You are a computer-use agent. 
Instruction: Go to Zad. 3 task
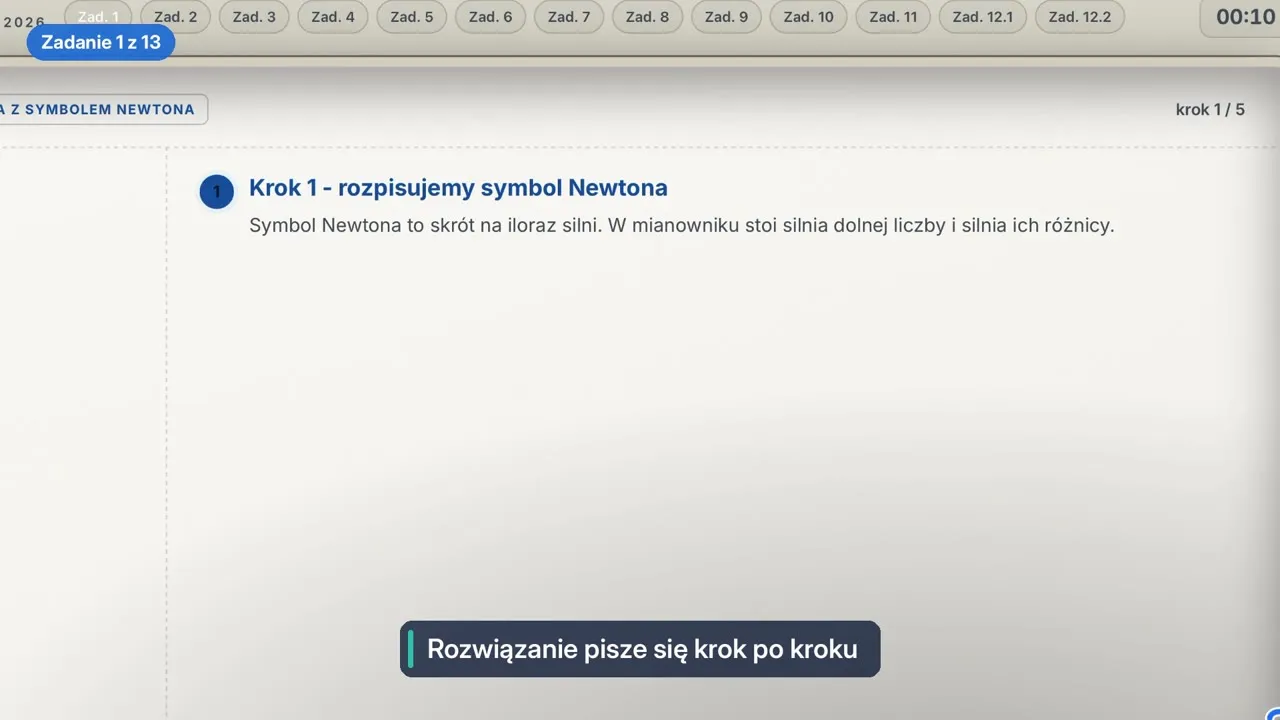(x=254, y=17)
